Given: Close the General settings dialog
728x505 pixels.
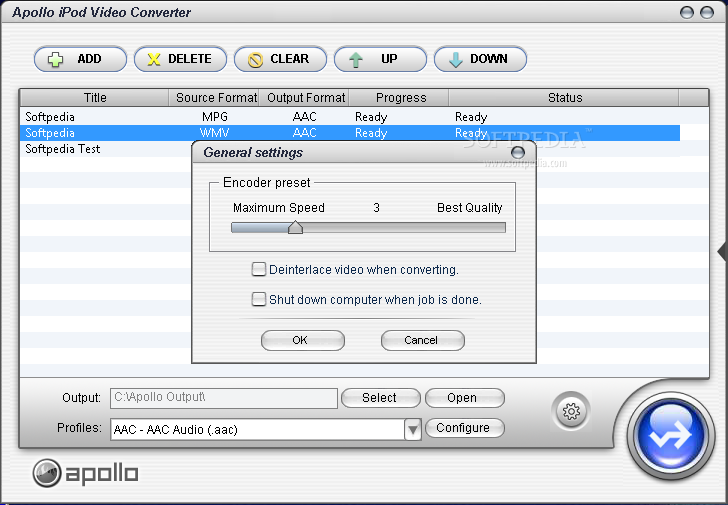Looking at the screenshot, I should 518,152.
